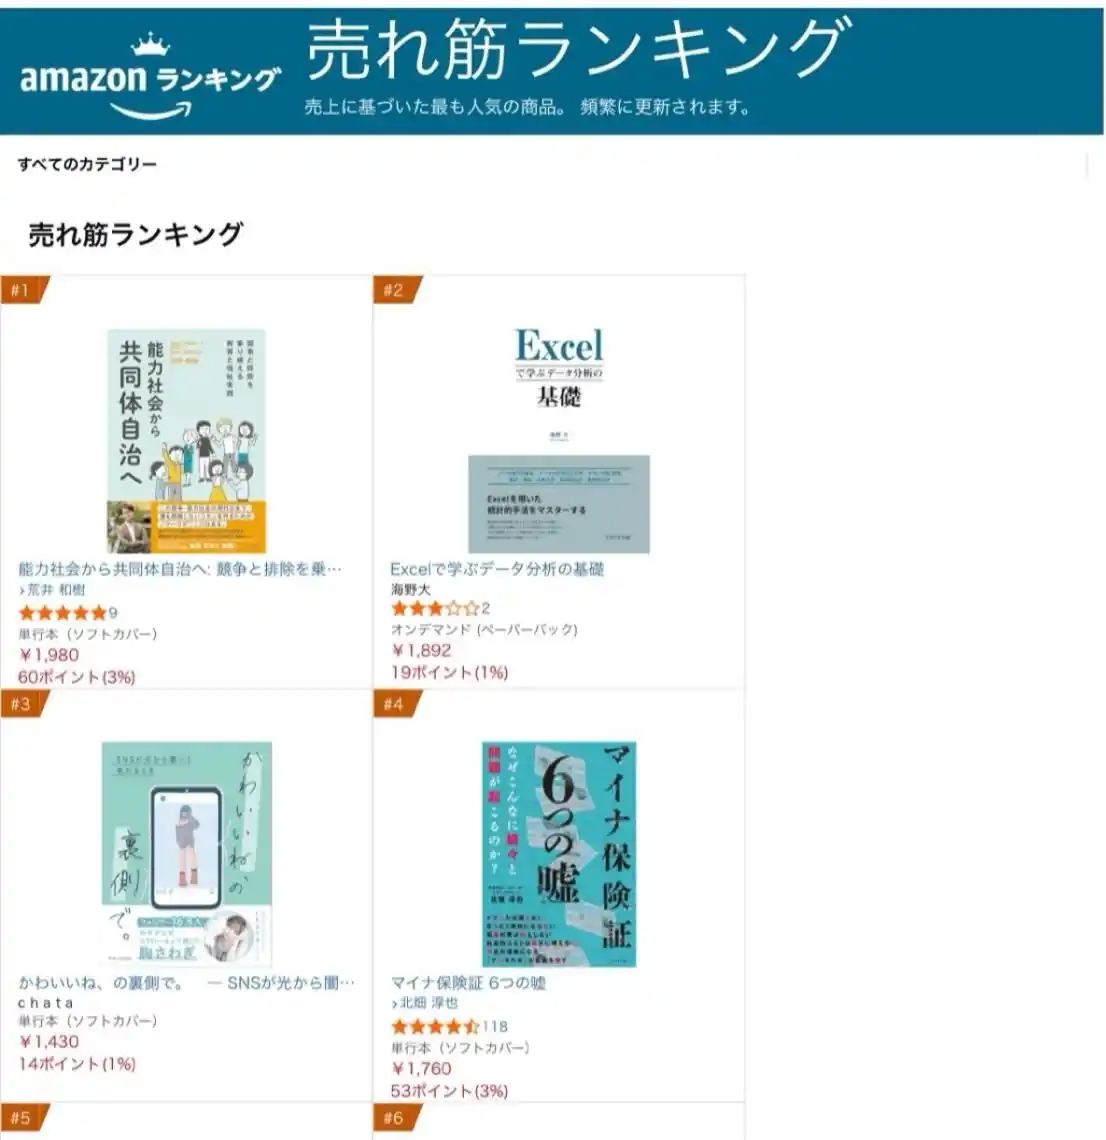Click author link 荒井 和樹
Image resolution: width=1106 pixels, height=1140 pixels.
[x=56, y=590]
